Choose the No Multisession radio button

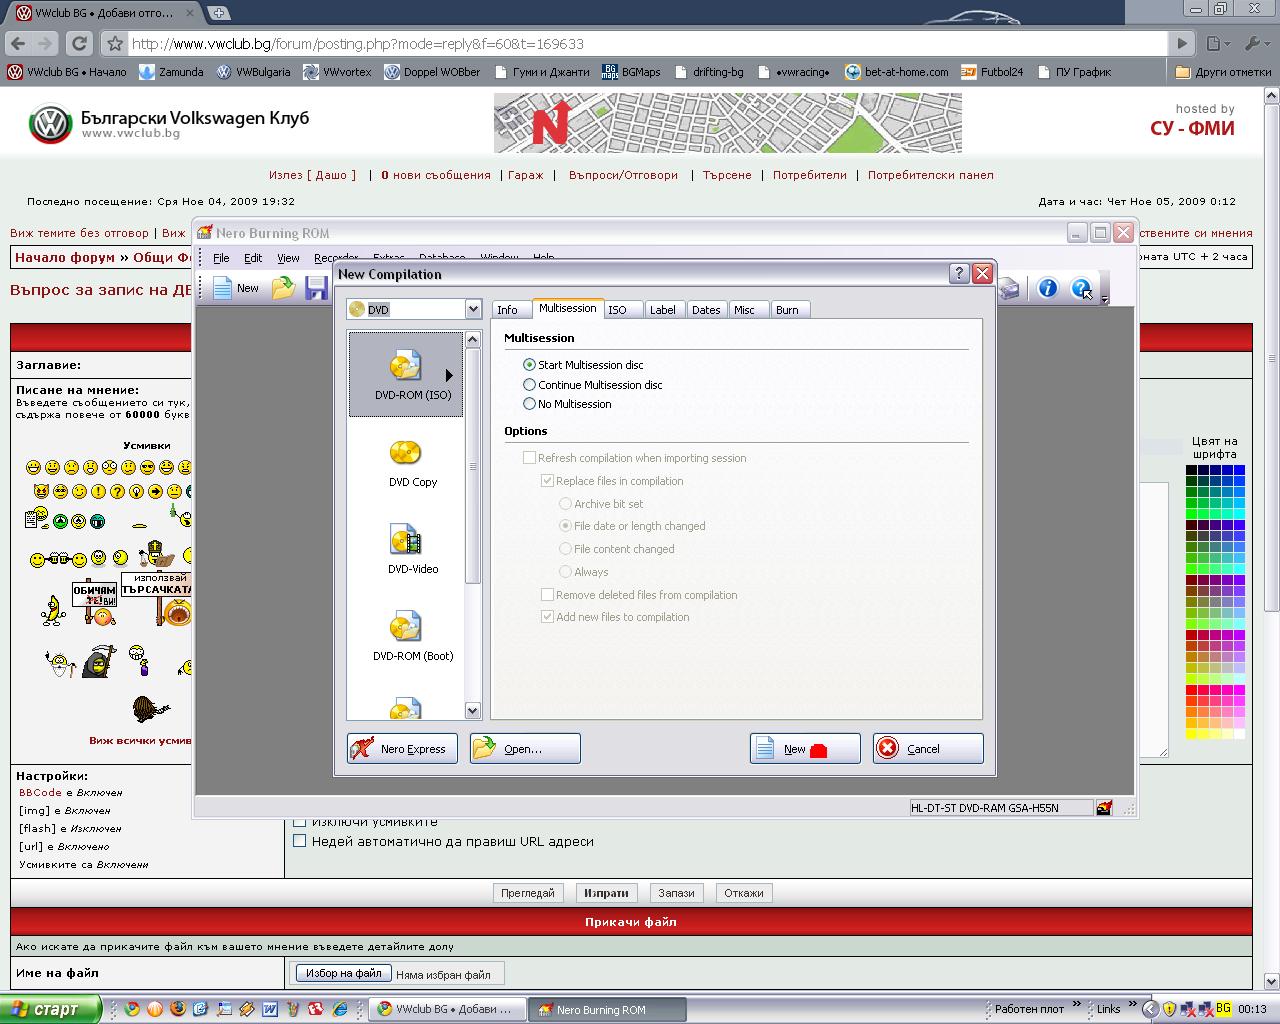pos(530,404)
